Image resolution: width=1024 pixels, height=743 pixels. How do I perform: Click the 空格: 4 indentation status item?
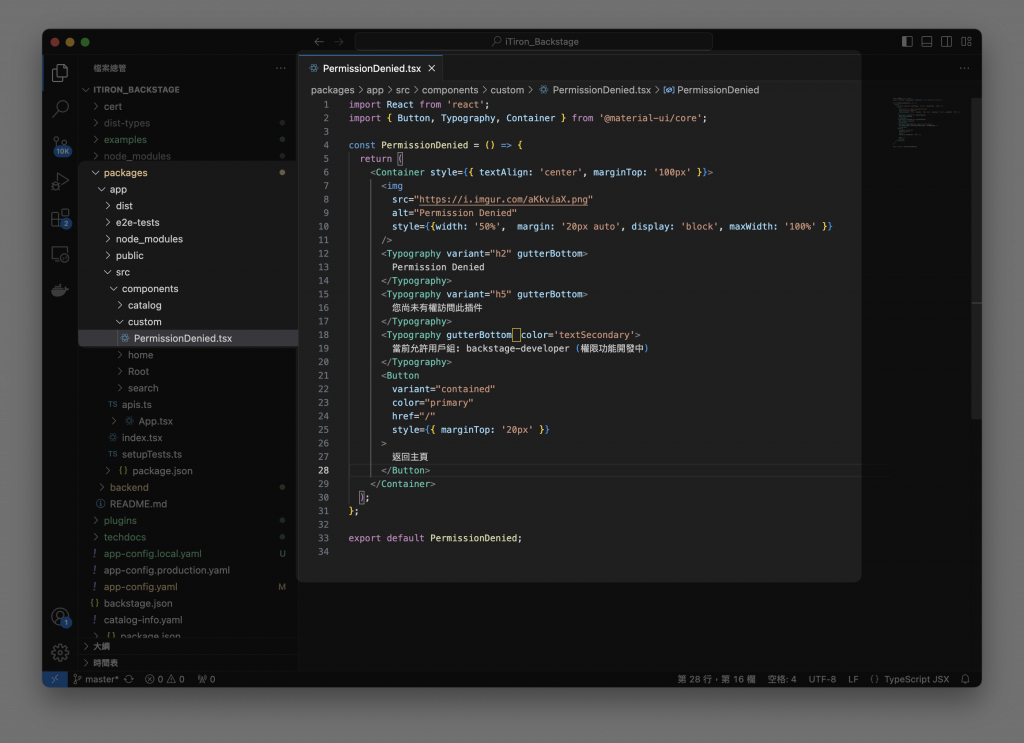click(x=782, y=679)
